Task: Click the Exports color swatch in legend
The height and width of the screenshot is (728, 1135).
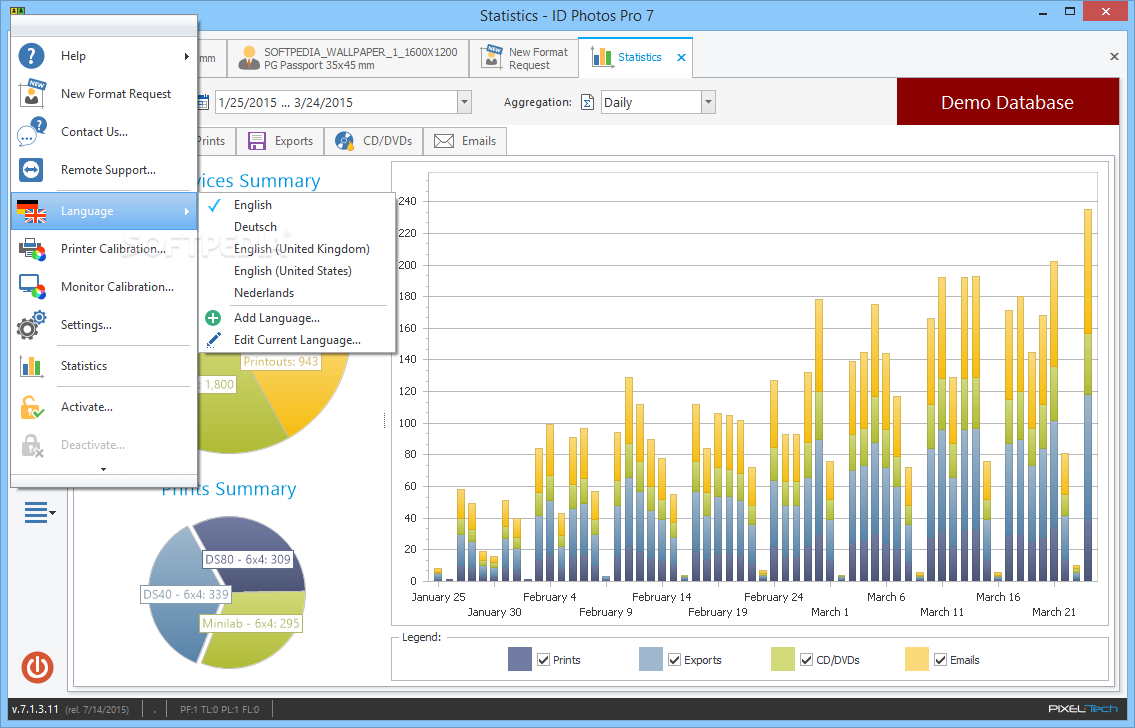Action: [x=651, y=659]
